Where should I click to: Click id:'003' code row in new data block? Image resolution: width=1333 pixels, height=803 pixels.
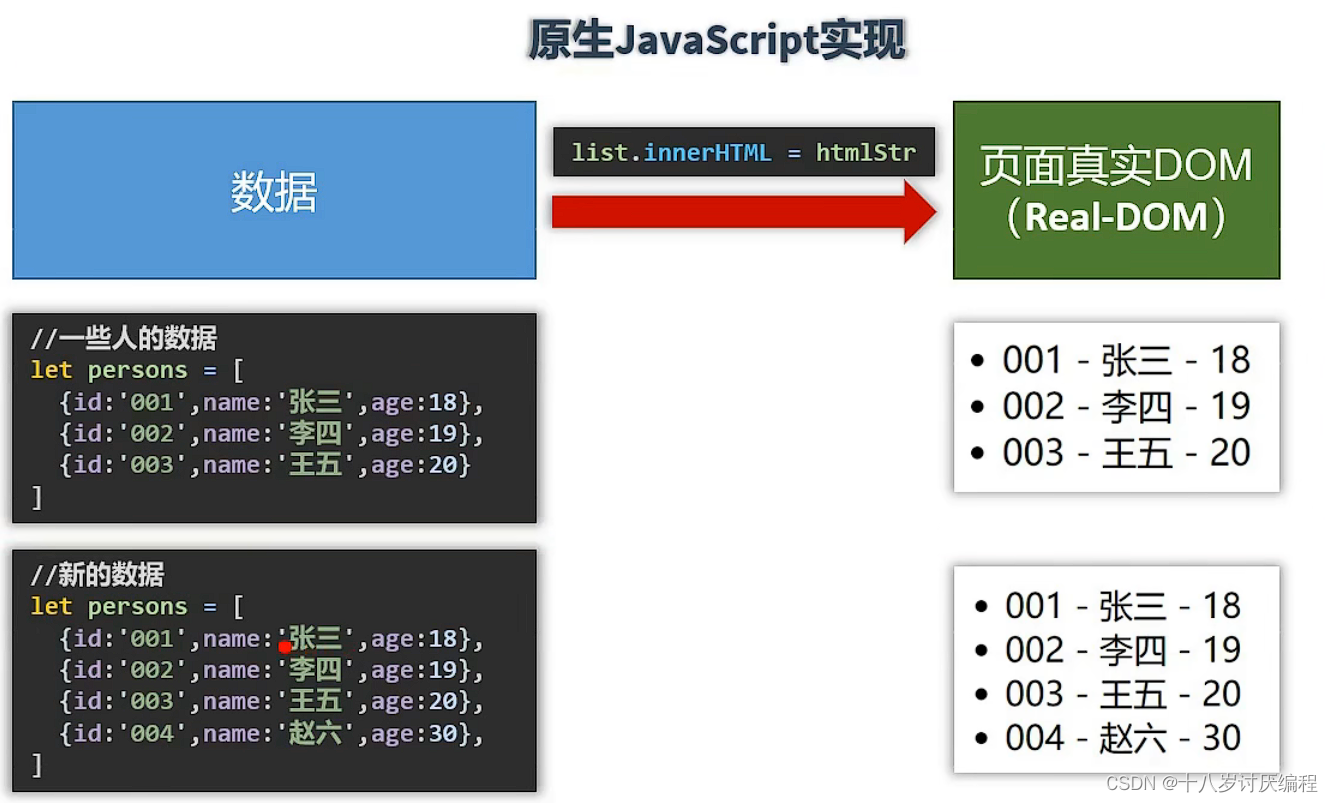271,702
